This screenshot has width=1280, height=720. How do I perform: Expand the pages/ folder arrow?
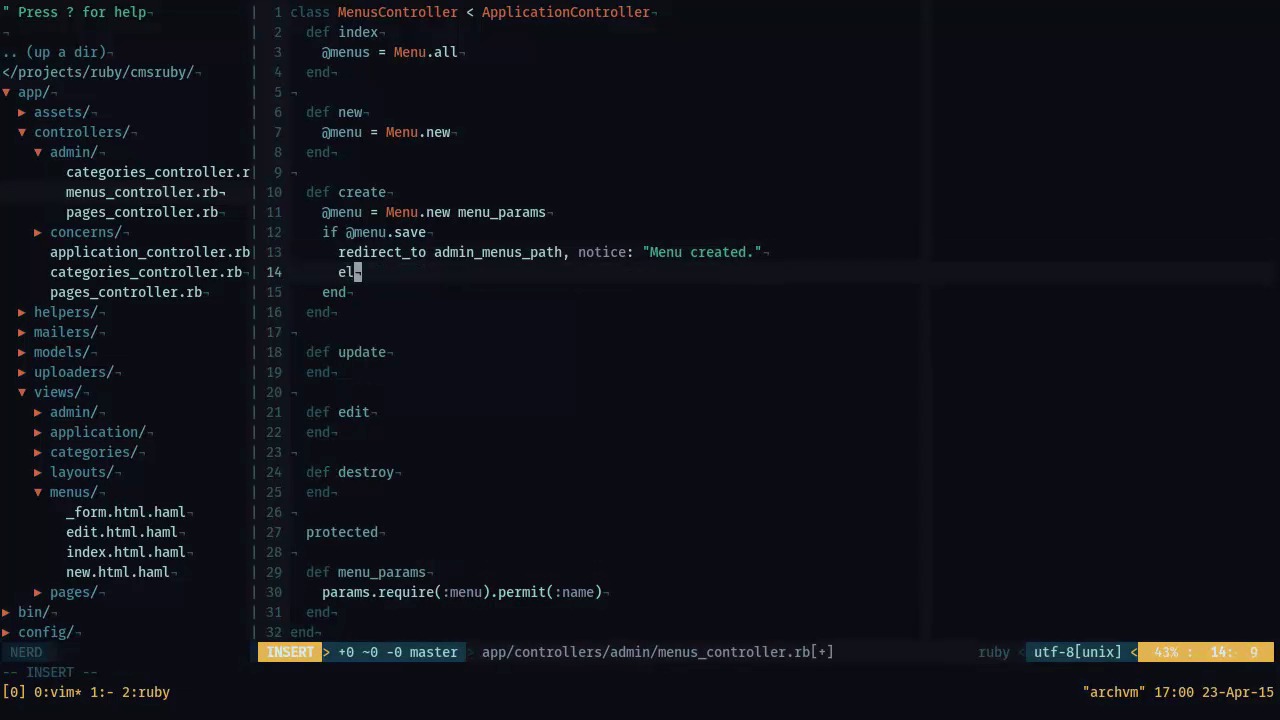coord(38,592)
